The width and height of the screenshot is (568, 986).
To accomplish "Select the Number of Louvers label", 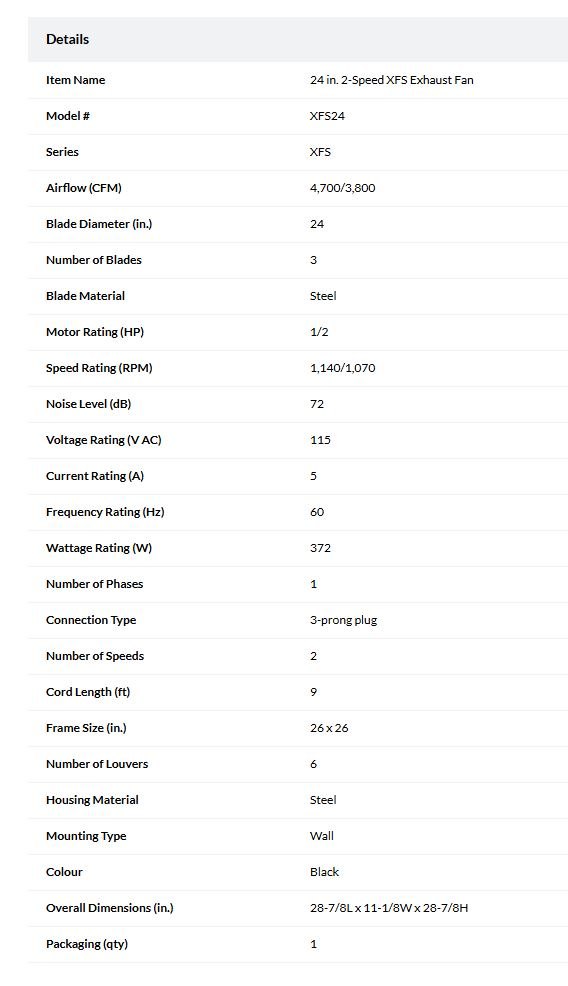I will pos(97,764).
